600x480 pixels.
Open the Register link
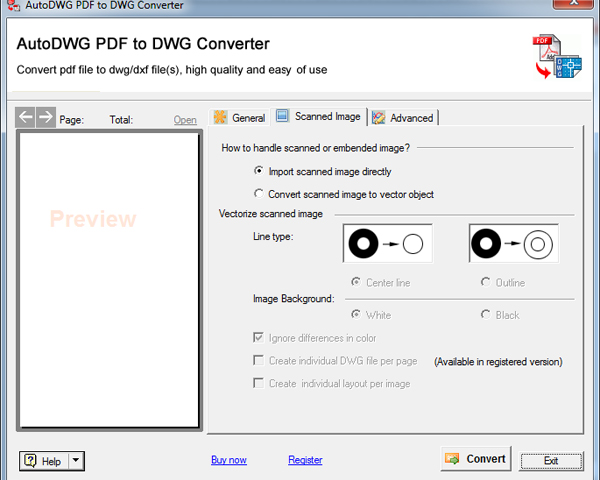pos(305,460)
